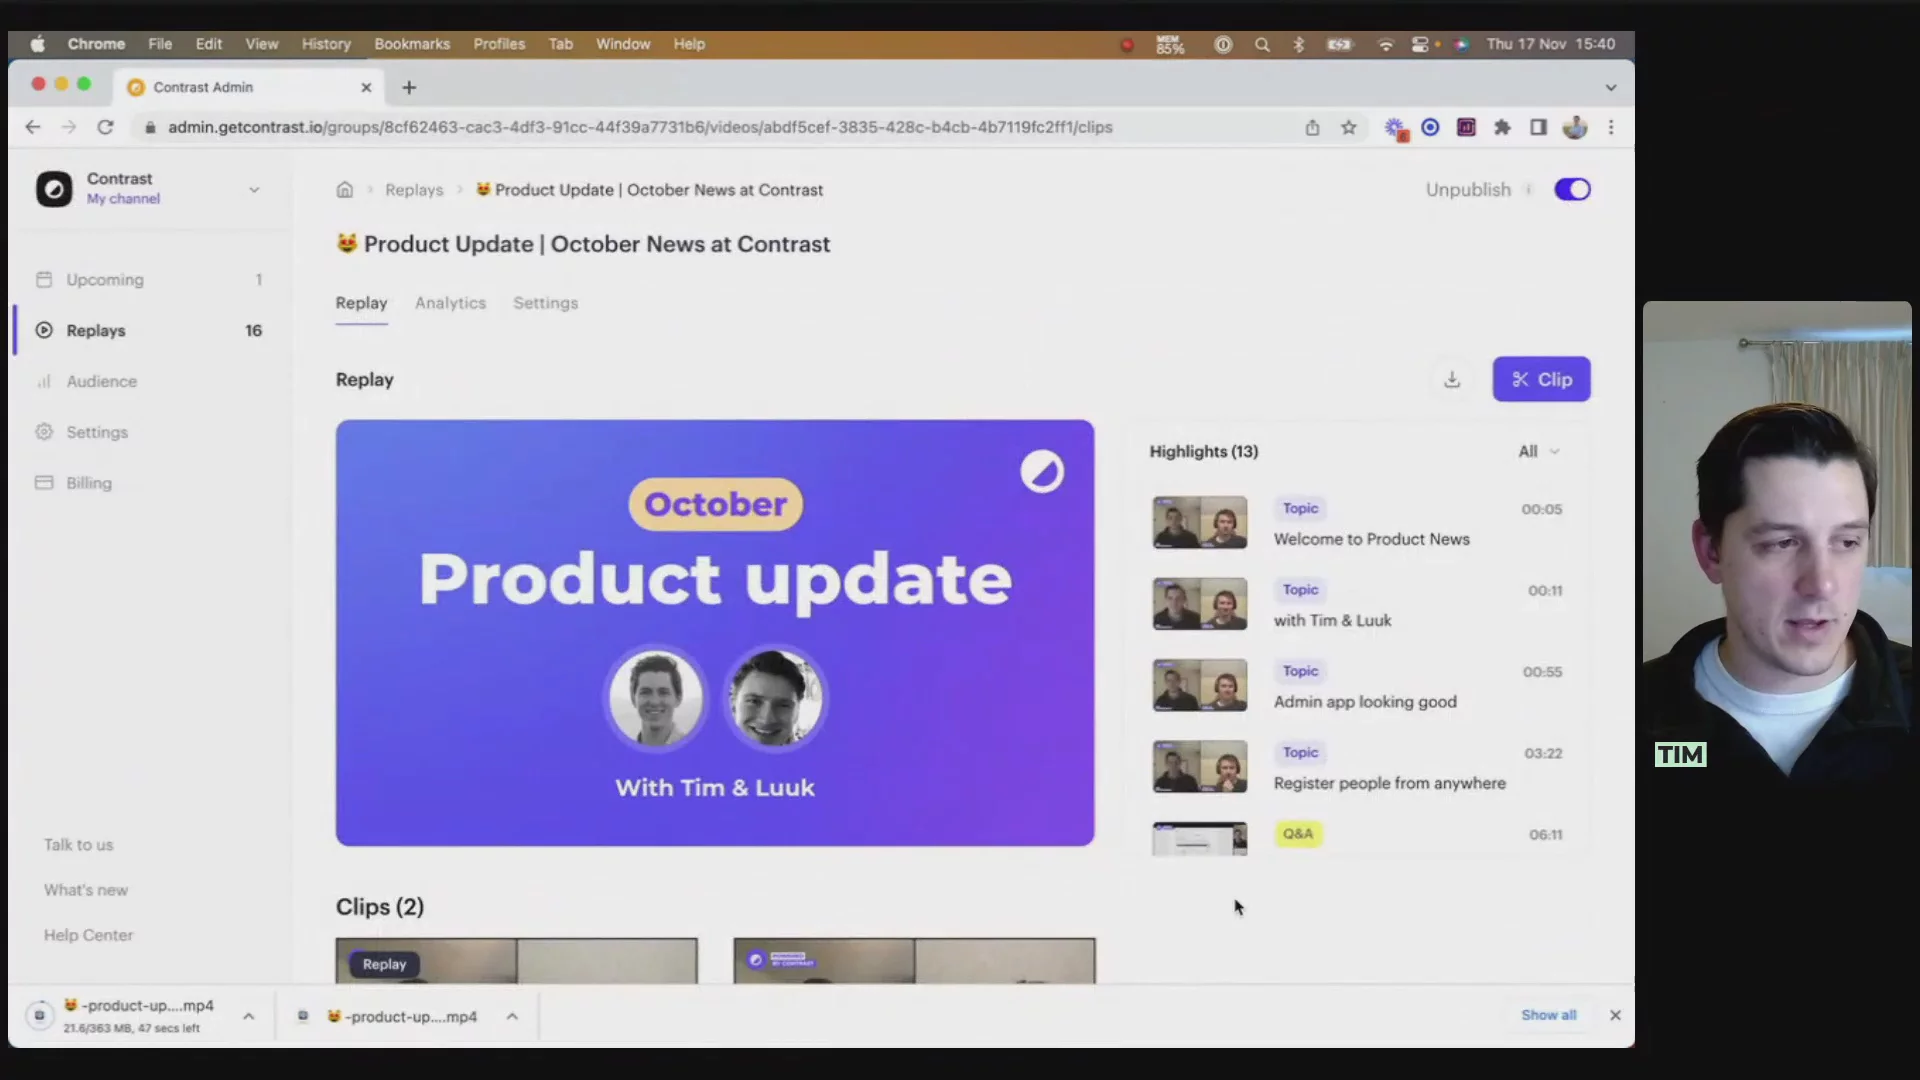Close the downloads bar
1920x1080 pixels.
(1615, 1015)
